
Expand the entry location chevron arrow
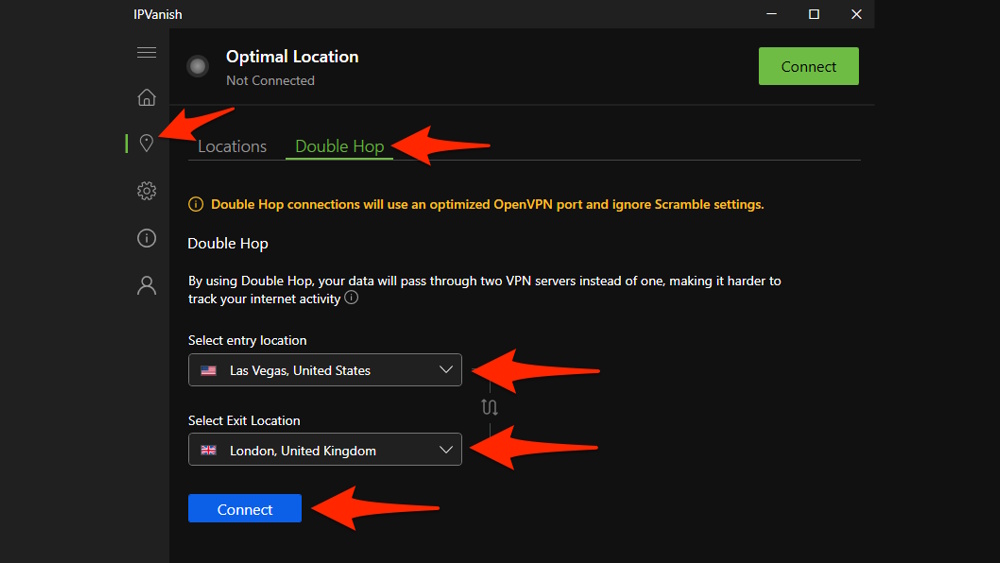pos(446,370)
